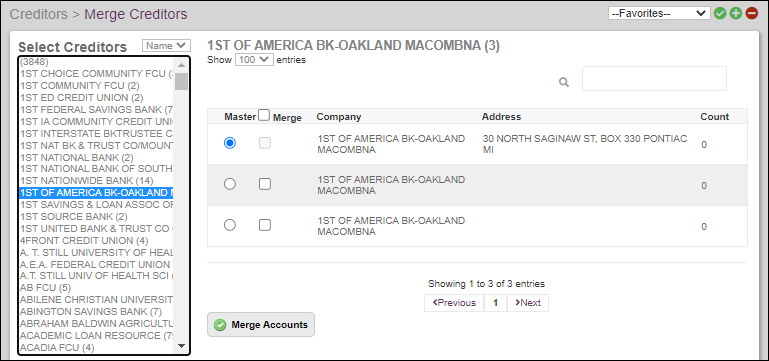Click the magnifying glass search icon
Image resolution: width=769 pixels, height=361 pixels.
[564, 82]
